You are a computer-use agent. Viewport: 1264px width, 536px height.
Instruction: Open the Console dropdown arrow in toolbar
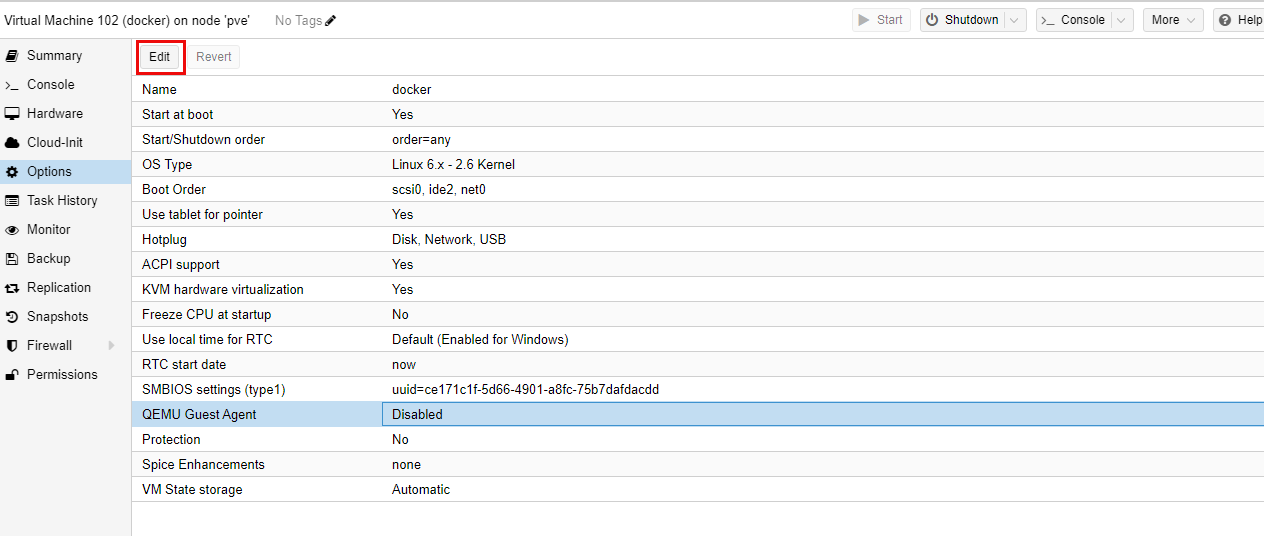coord(1122,20)
